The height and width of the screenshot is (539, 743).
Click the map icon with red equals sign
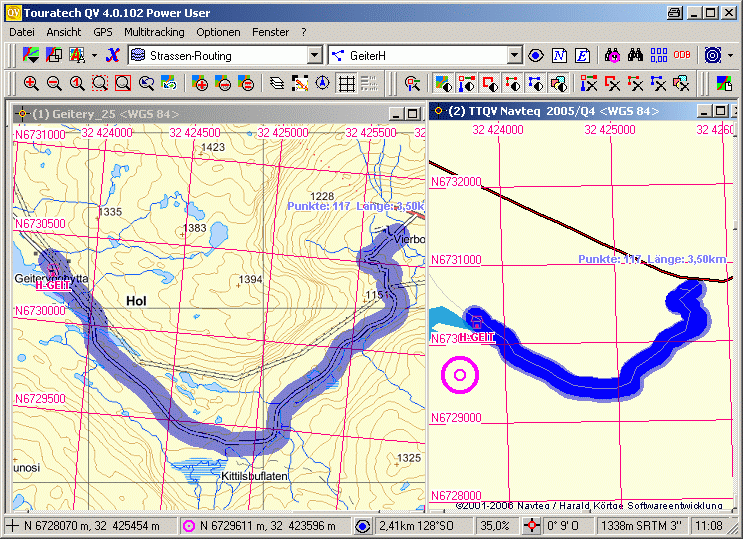[x=246, y=84]
